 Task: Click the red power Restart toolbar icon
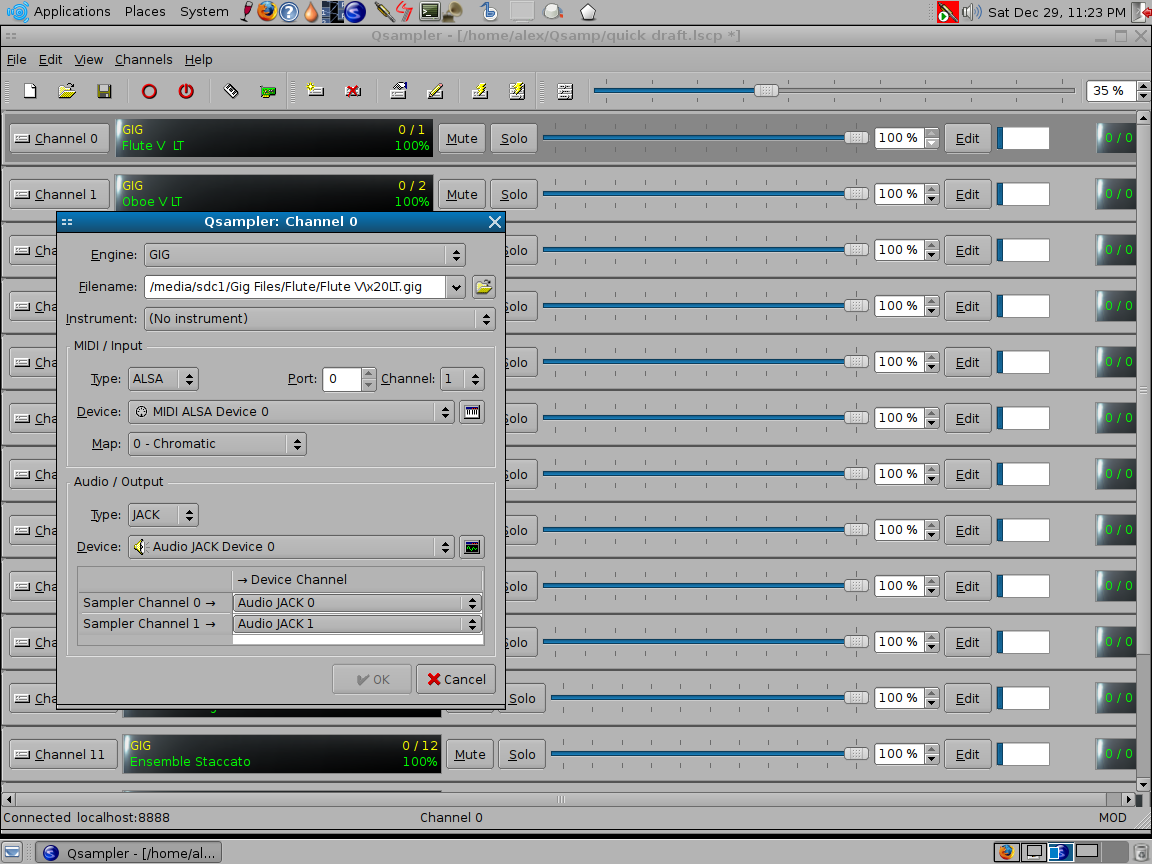pyautogui.click(x=186, y=91)
